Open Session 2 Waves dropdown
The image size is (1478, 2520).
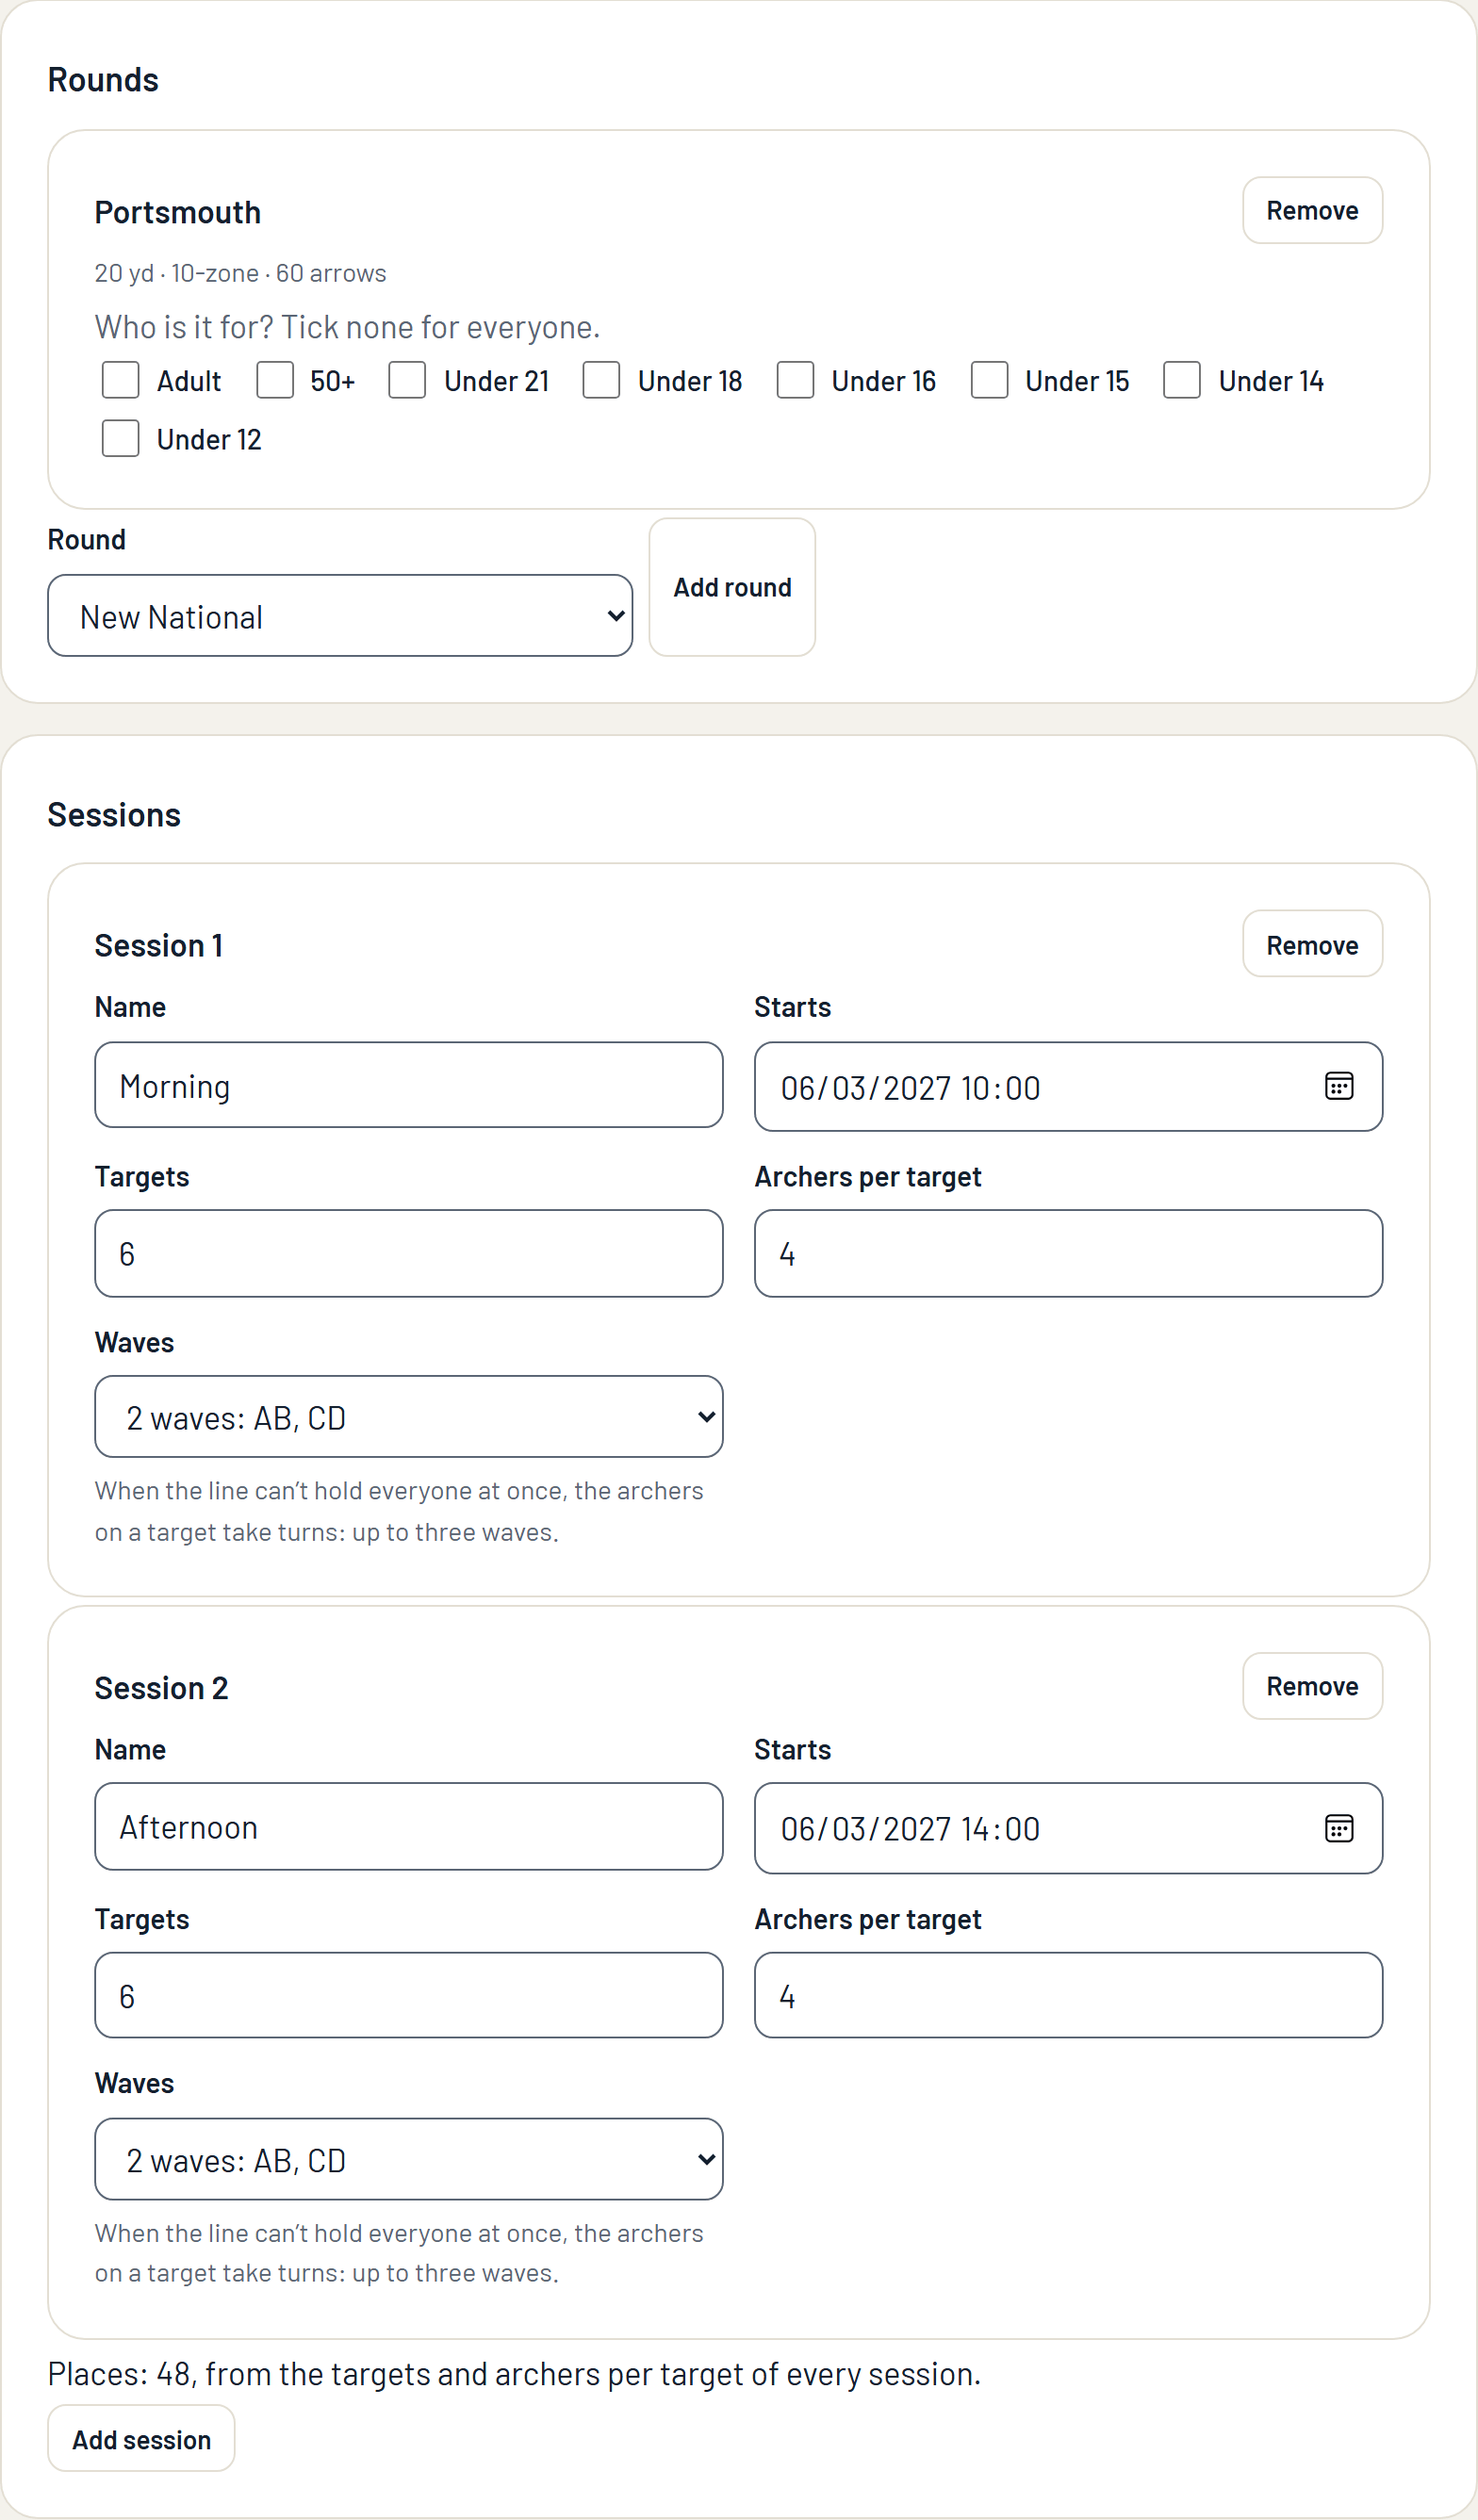click(409, 2159)
